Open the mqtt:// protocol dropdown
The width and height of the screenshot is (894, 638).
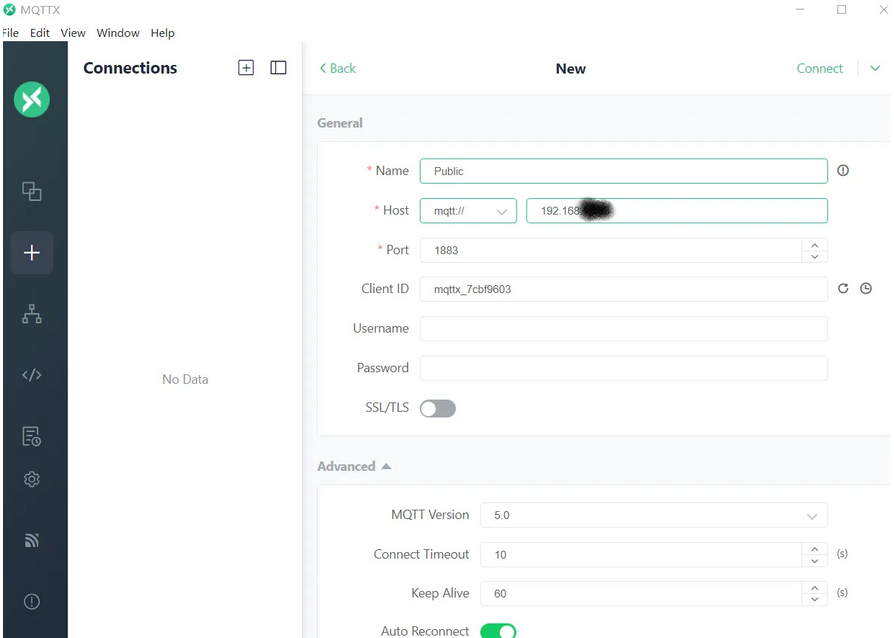[x=468, y=211]
